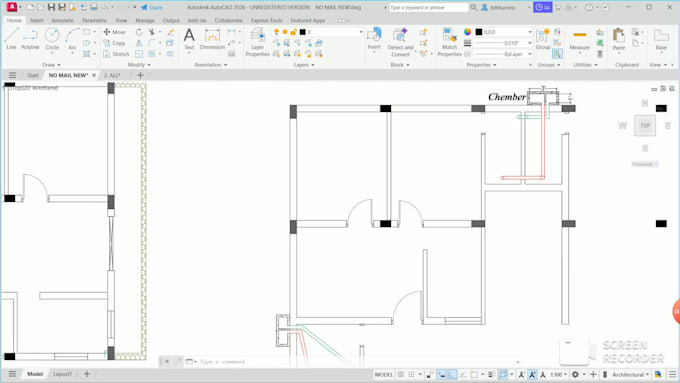680x383 pixels.
Task: Select the Dimension tool
Action: tap(212, 39)
